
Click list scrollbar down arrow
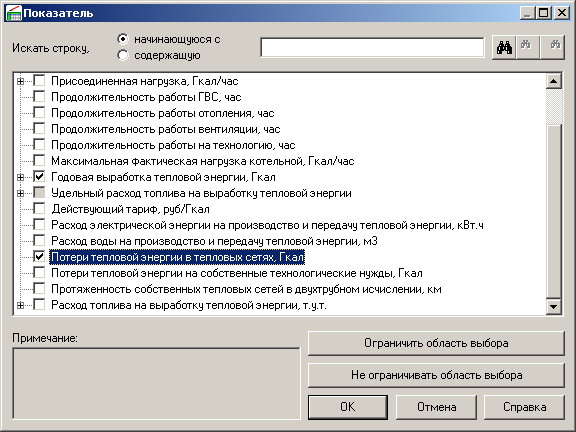point(554,306)
